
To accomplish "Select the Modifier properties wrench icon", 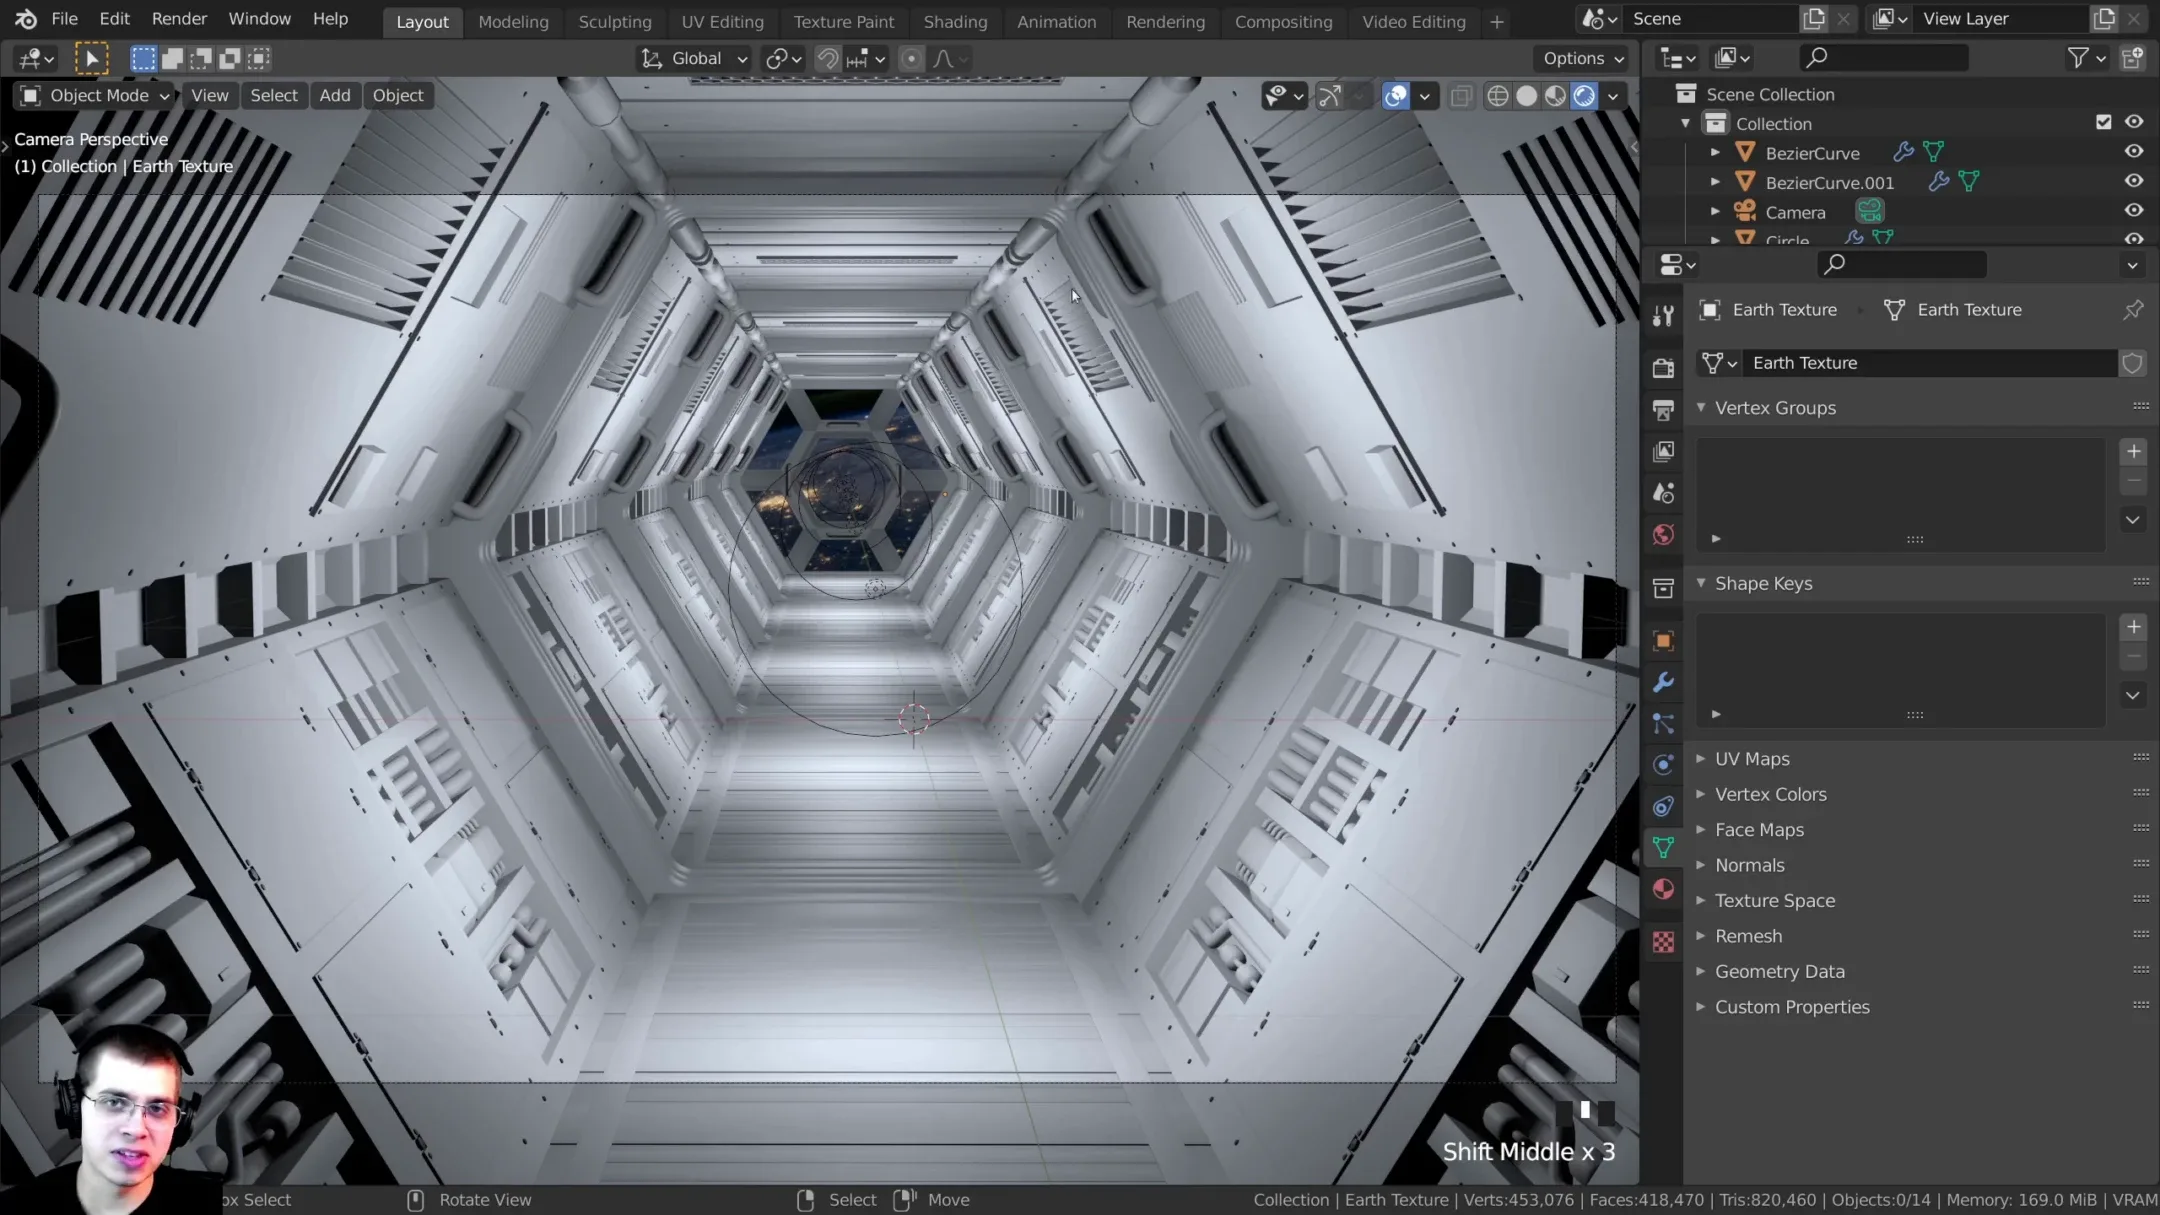I will coord(1663,682).
